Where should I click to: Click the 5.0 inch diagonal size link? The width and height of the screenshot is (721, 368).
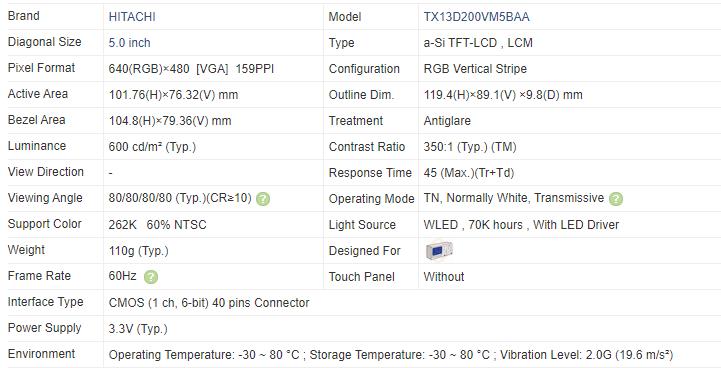click(130, 43)
